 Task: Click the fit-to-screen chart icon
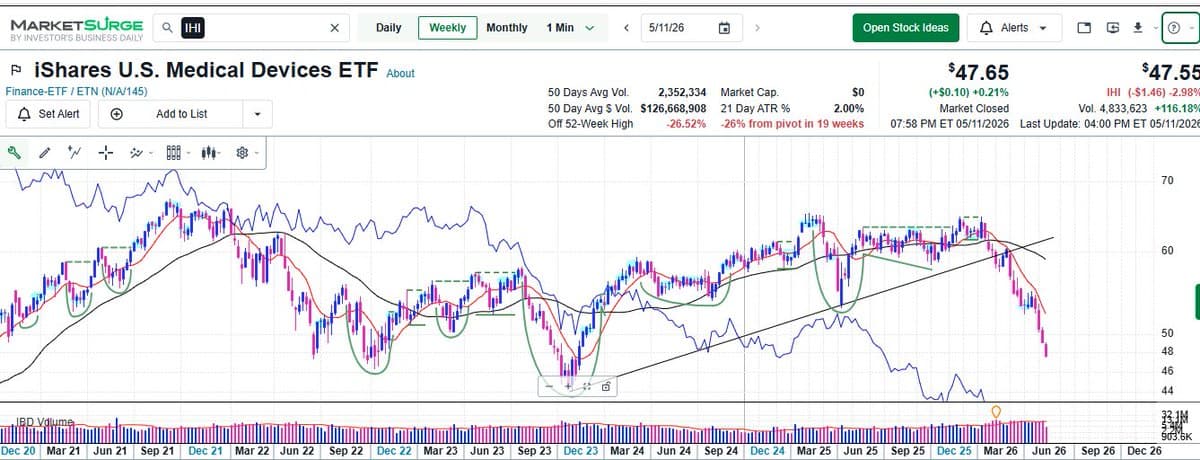pos(587,386)
